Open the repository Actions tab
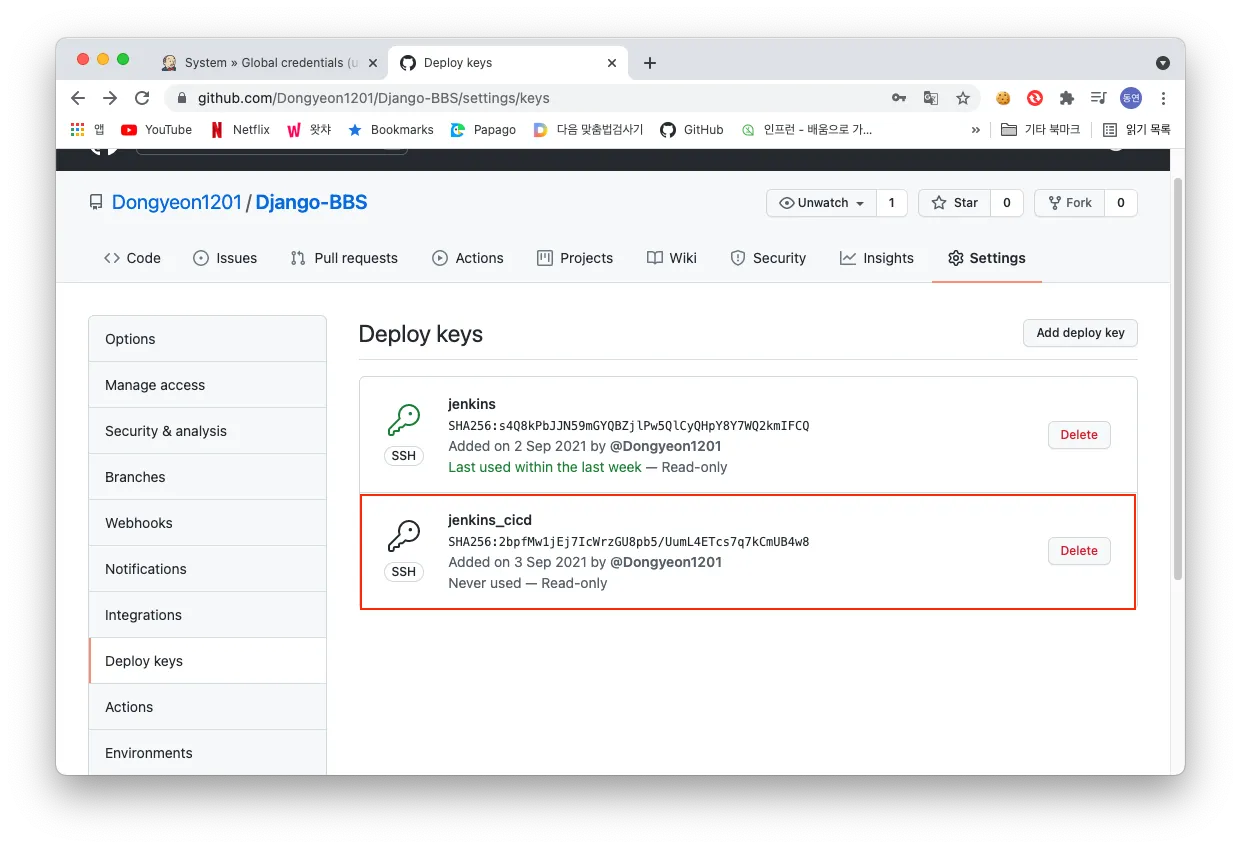1241x849 pixels. [468, 258]
